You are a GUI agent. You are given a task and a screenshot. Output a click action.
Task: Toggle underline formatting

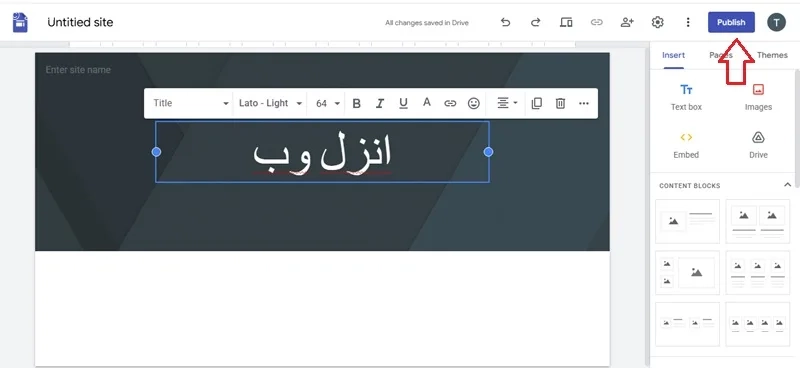(x=403, y=104)
